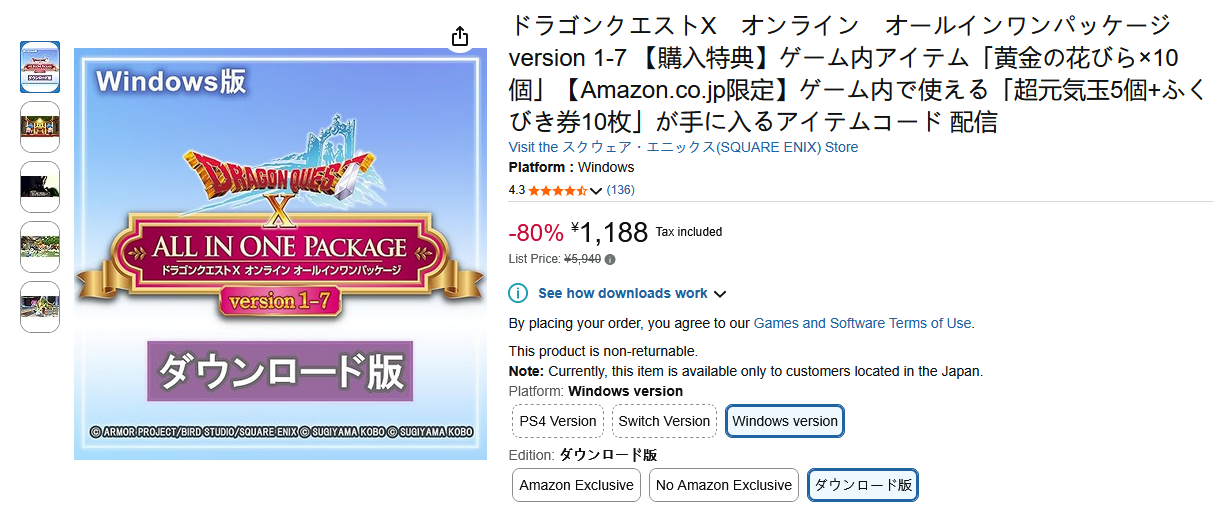Choose the Switch Version platform option

click(x=664, y=421)
